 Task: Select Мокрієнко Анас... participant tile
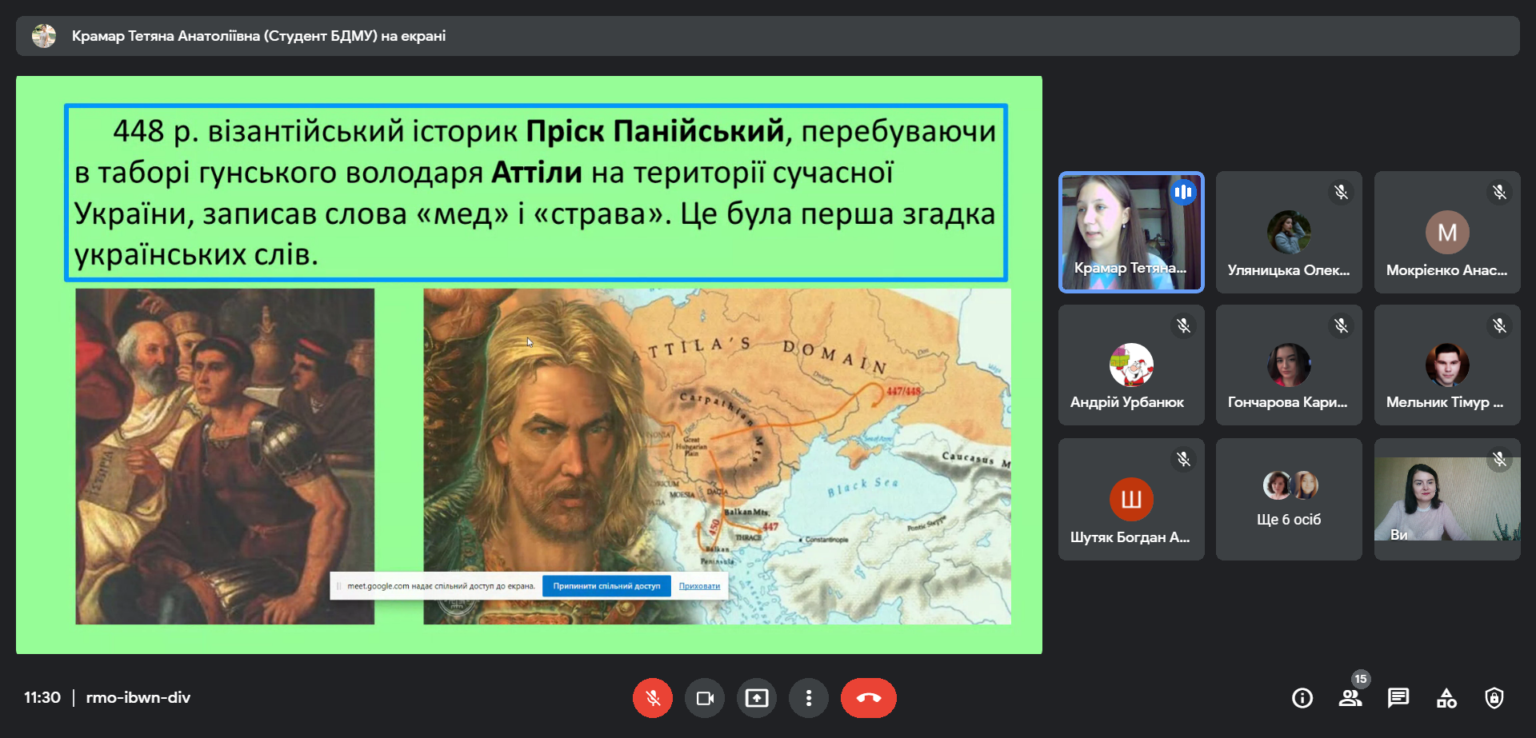(1447, 232)
